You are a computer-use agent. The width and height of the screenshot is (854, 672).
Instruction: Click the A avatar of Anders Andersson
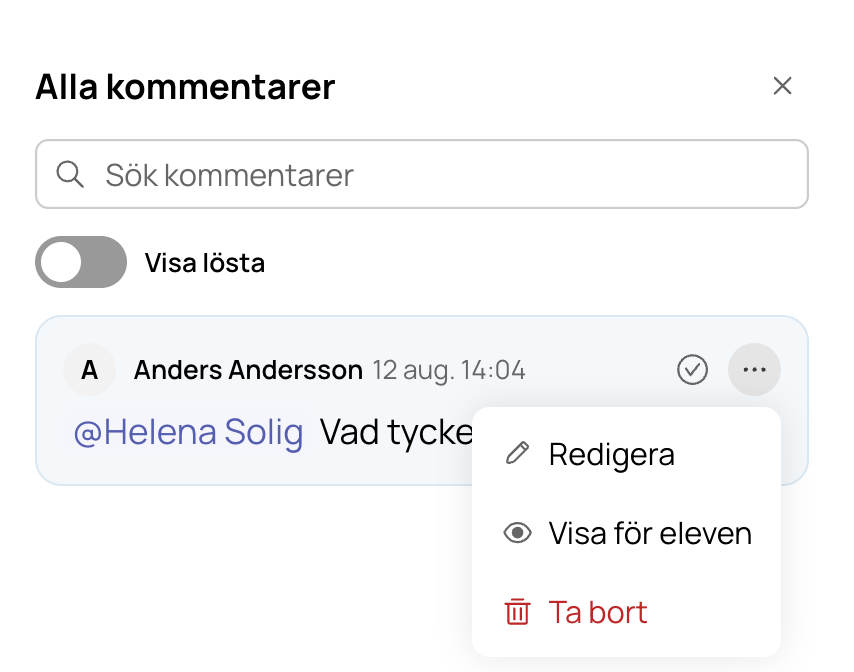[x=89, y=370]
